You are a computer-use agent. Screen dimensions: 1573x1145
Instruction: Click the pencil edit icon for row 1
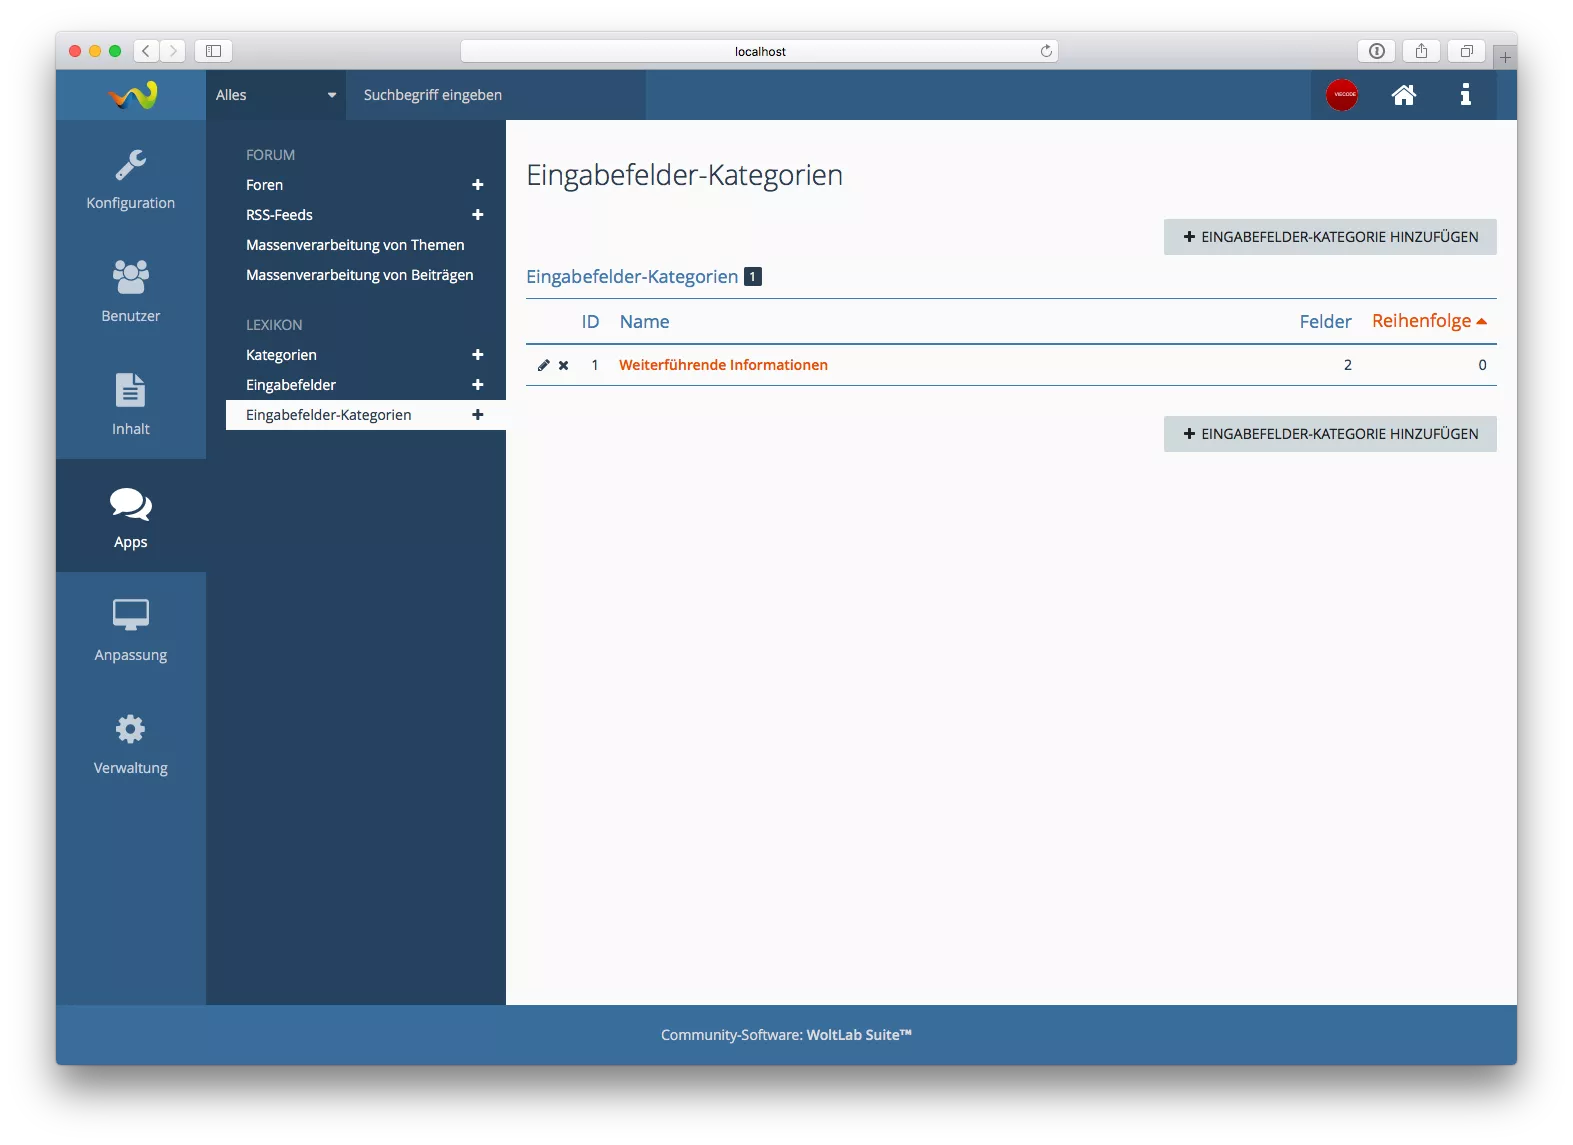(x=543, y=365)
